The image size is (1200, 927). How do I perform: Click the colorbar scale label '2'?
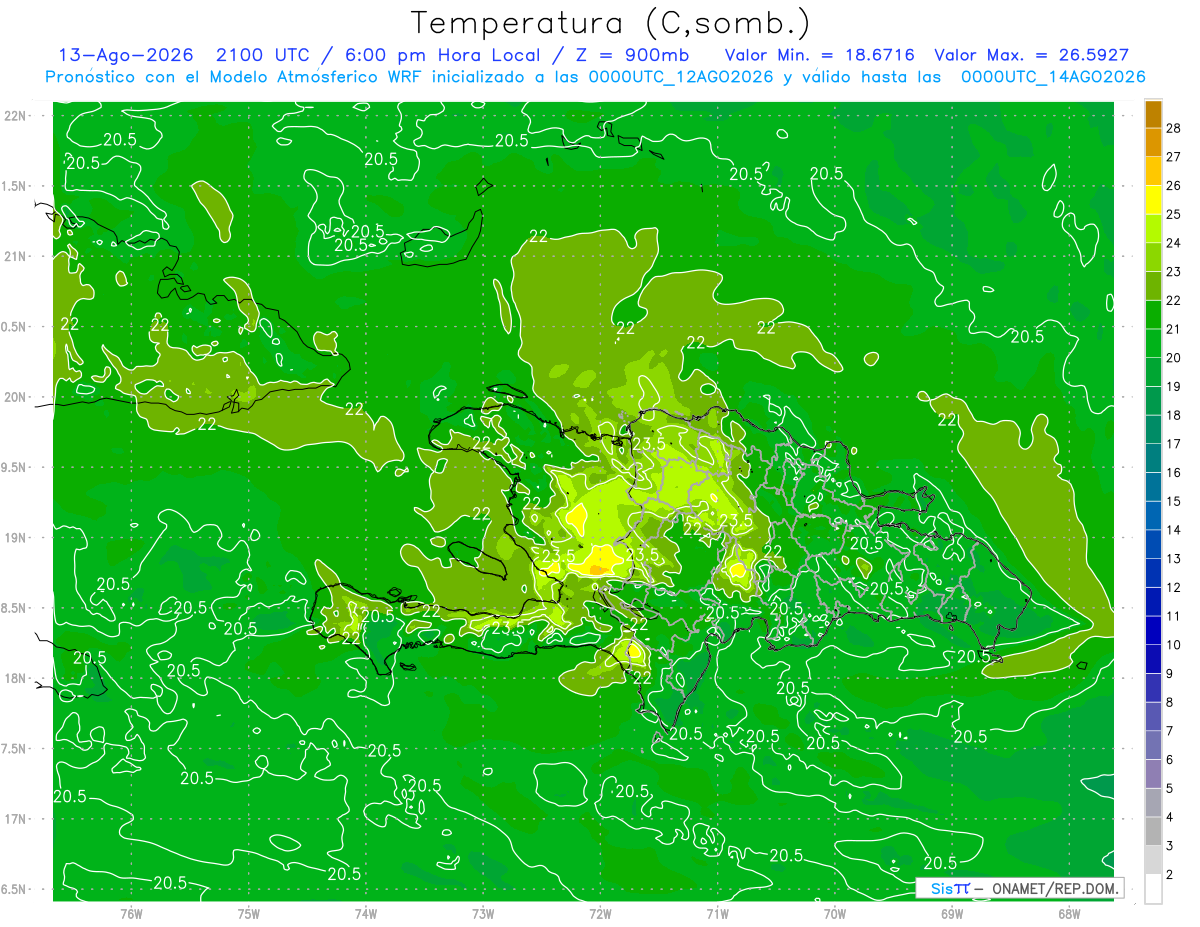1169,875
